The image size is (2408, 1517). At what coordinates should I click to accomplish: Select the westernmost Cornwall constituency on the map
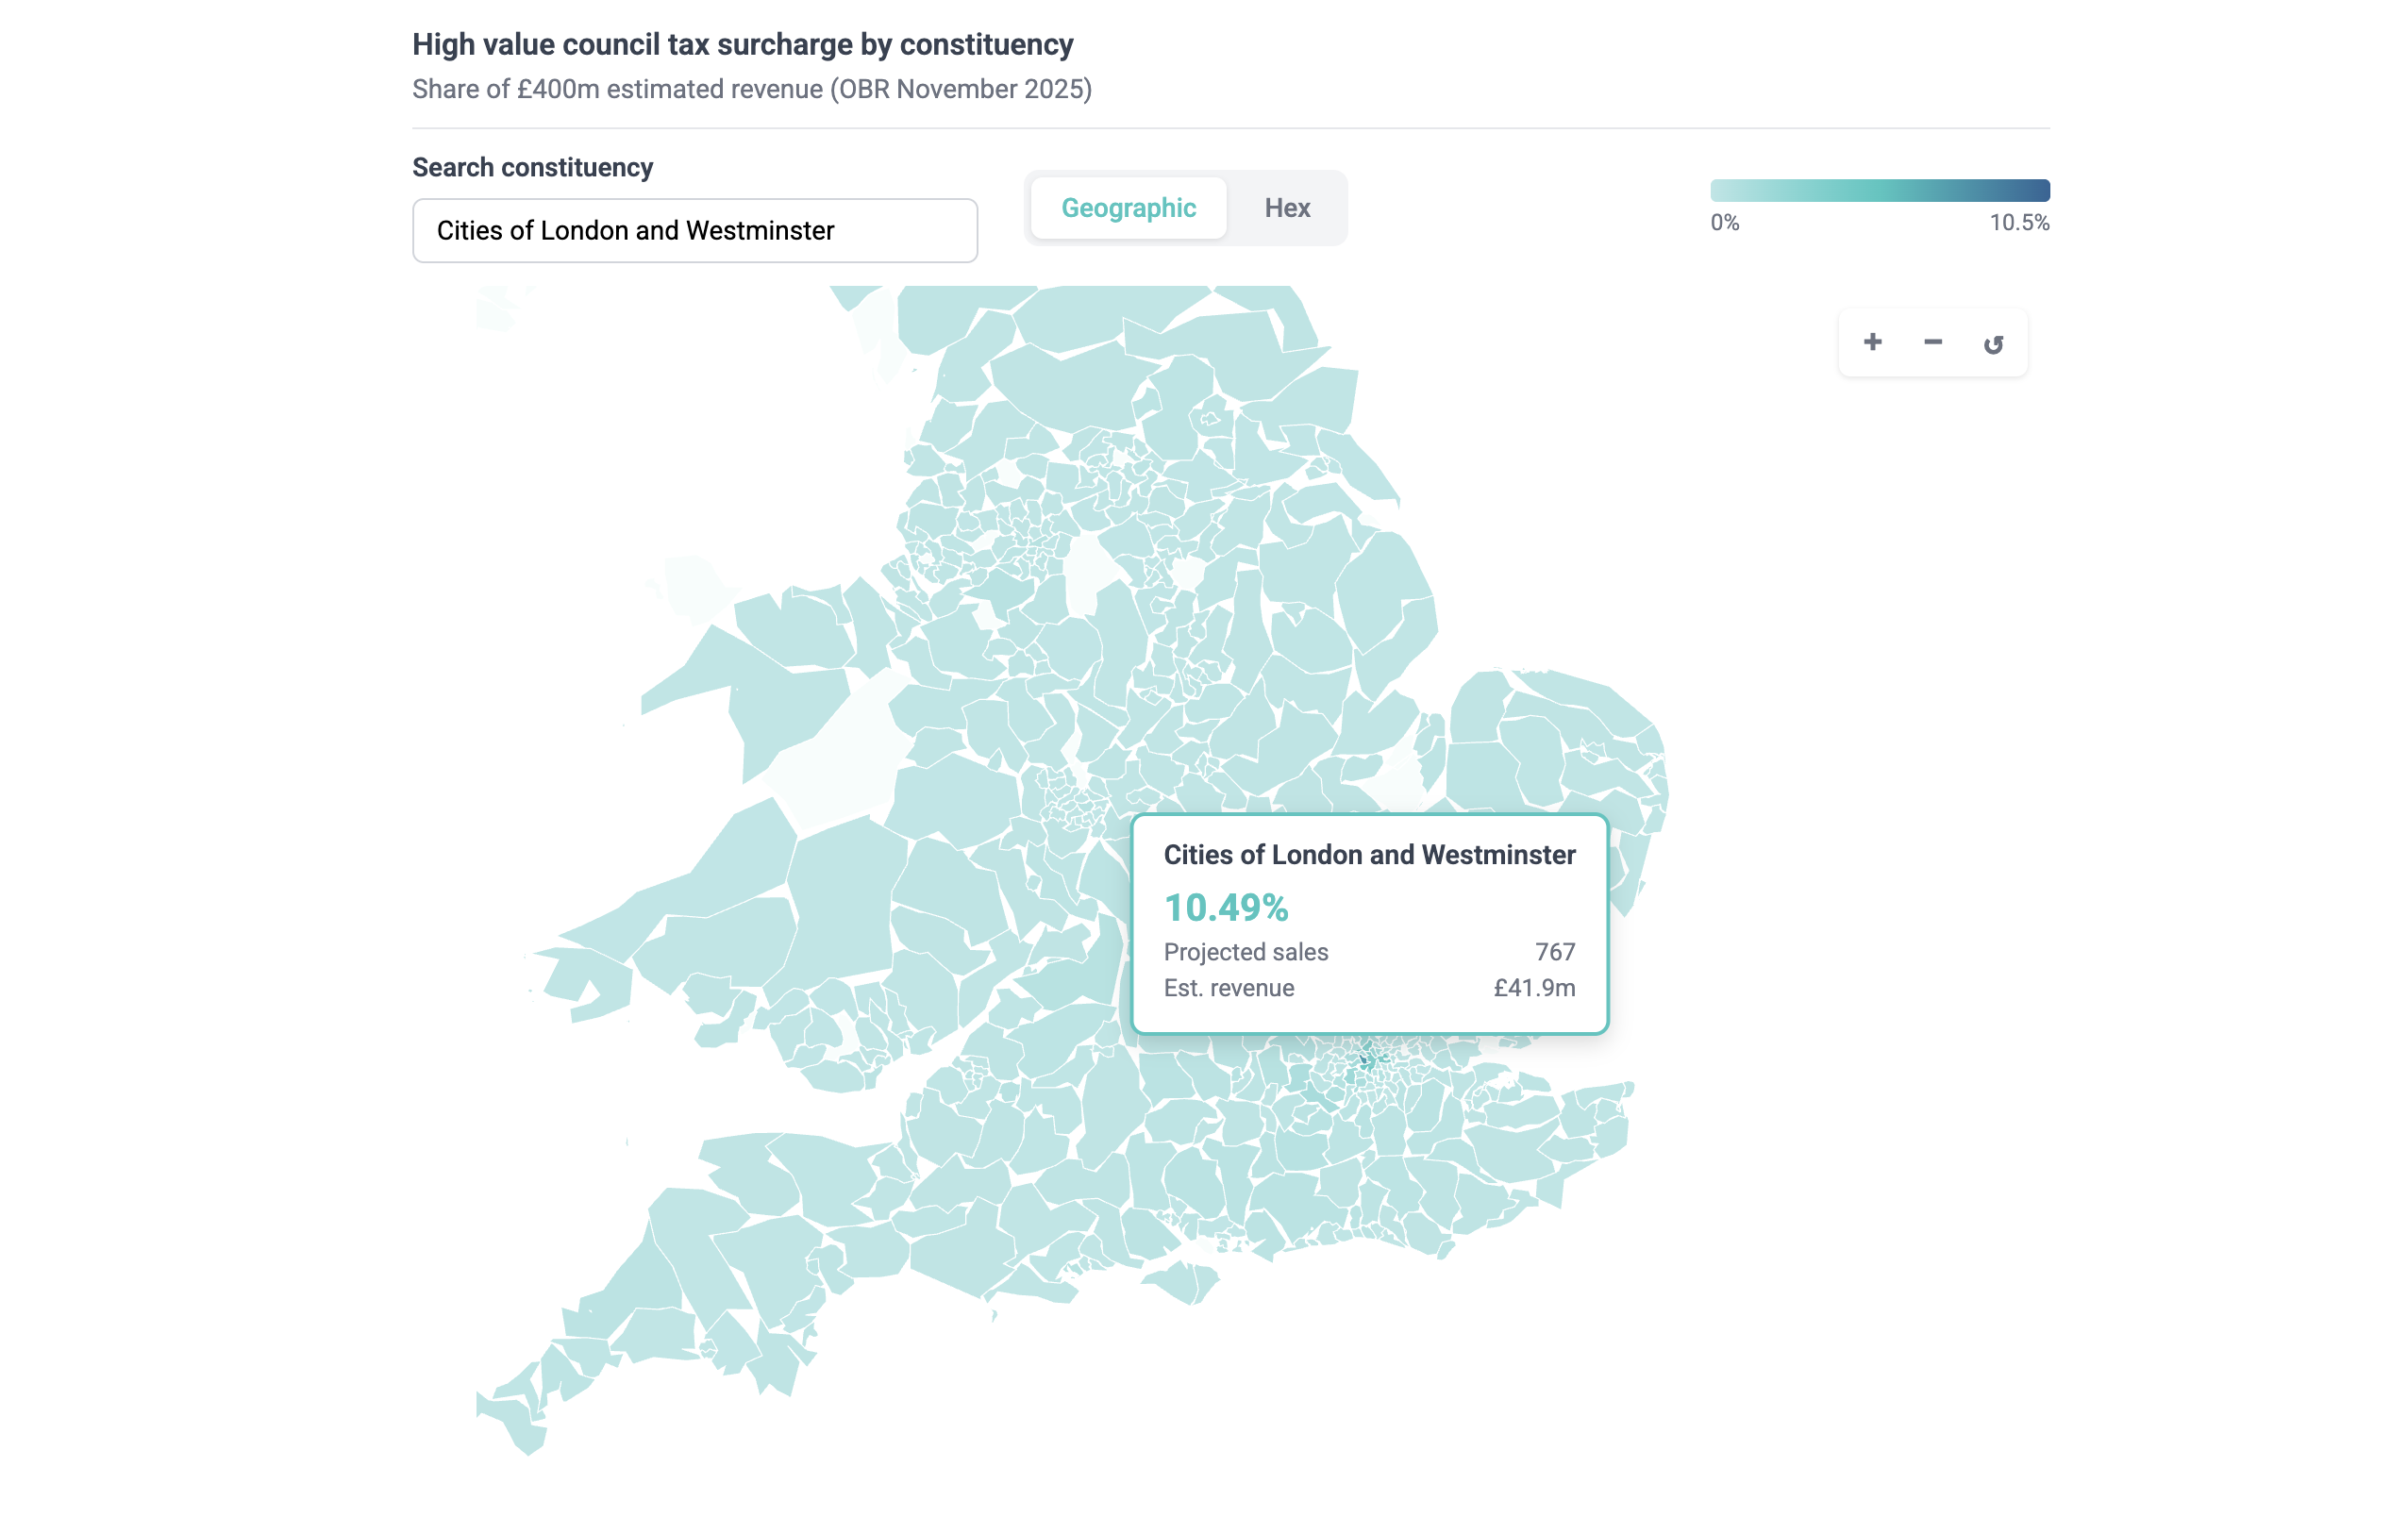pos(515,1420)
